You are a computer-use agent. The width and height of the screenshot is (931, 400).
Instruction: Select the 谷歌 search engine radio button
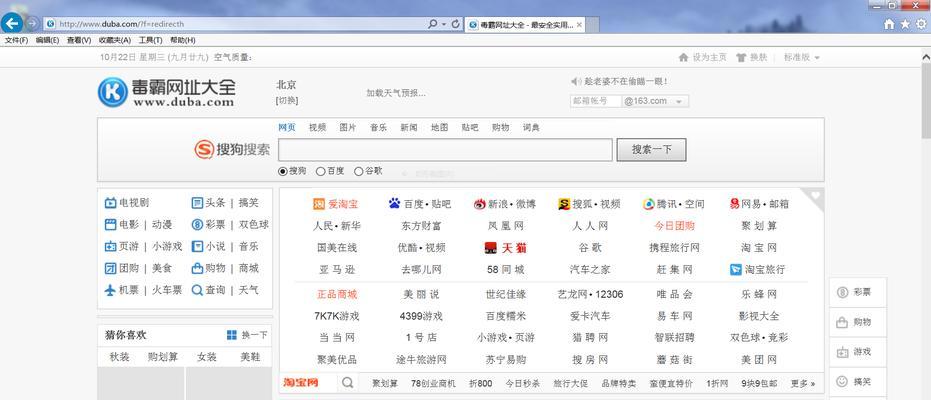(x=359, y=172)
